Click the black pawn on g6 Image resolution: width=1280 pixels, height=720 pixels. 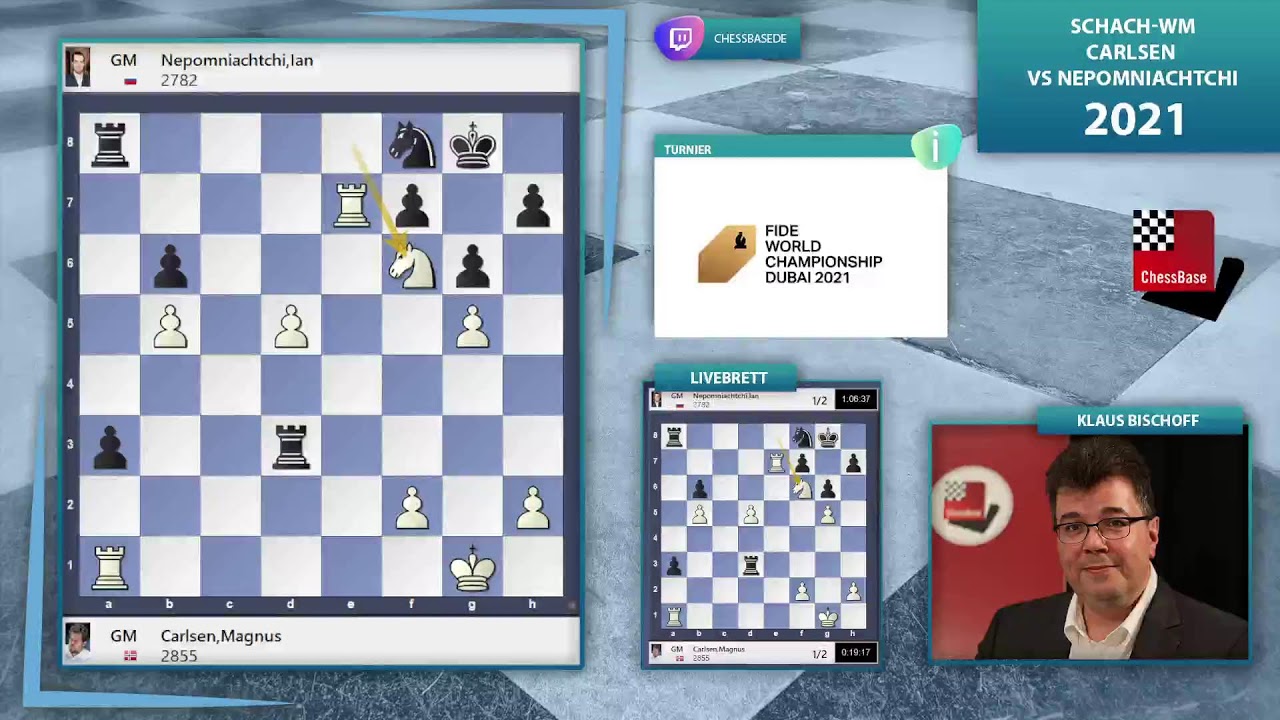coord(472,266)
